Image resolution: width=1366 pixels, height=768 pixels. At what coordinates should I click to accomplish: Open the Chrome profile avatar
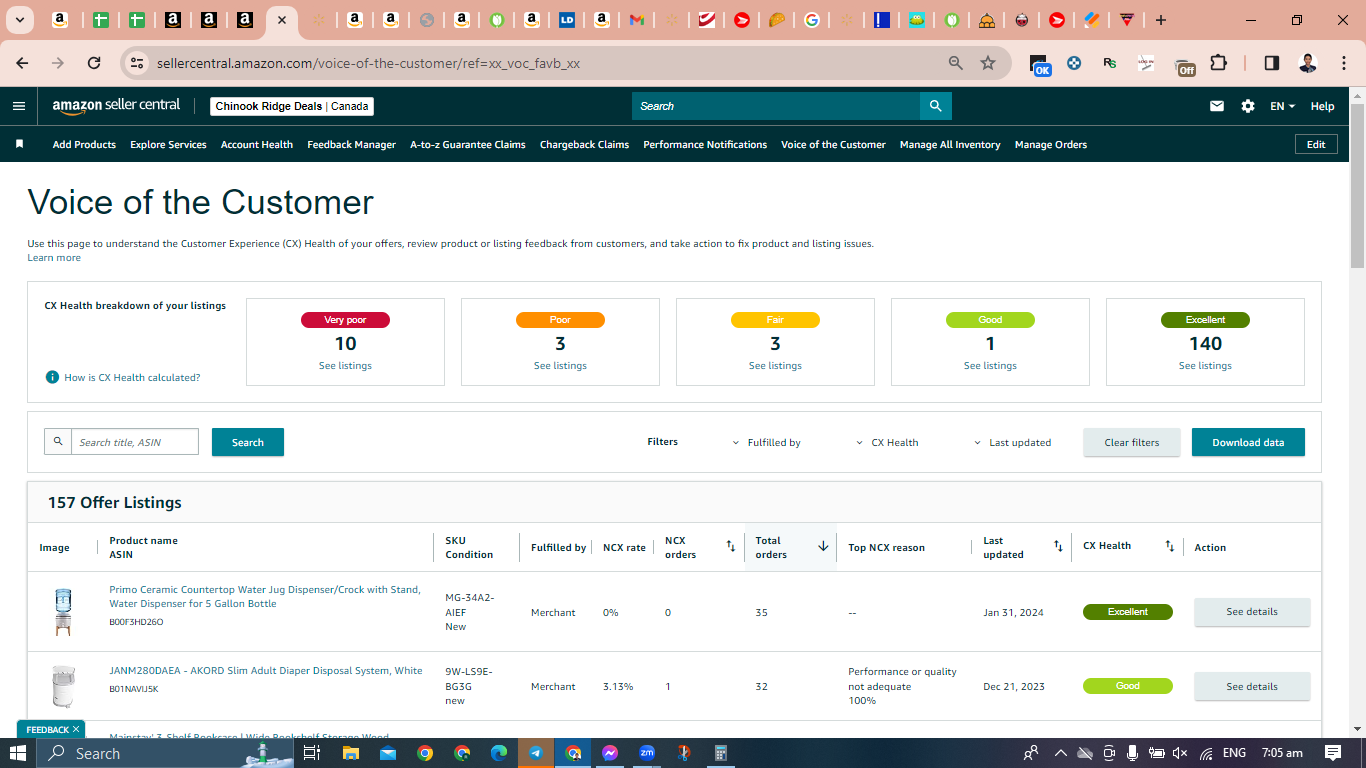1308,63
